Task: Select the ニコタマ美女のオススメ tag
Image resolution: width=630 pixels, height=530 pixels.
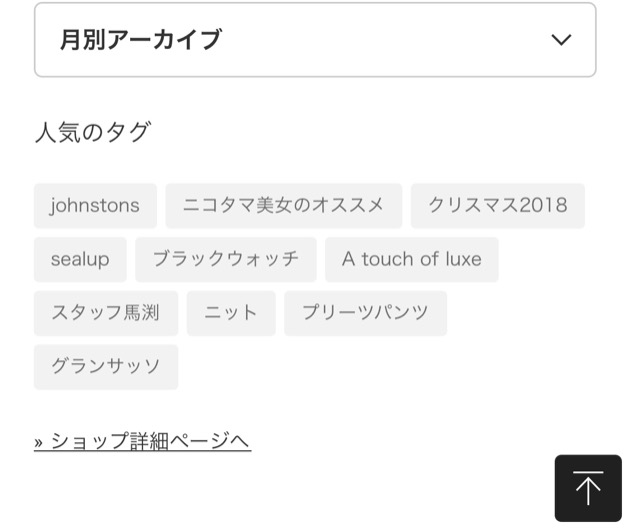Action: [284, 206]
